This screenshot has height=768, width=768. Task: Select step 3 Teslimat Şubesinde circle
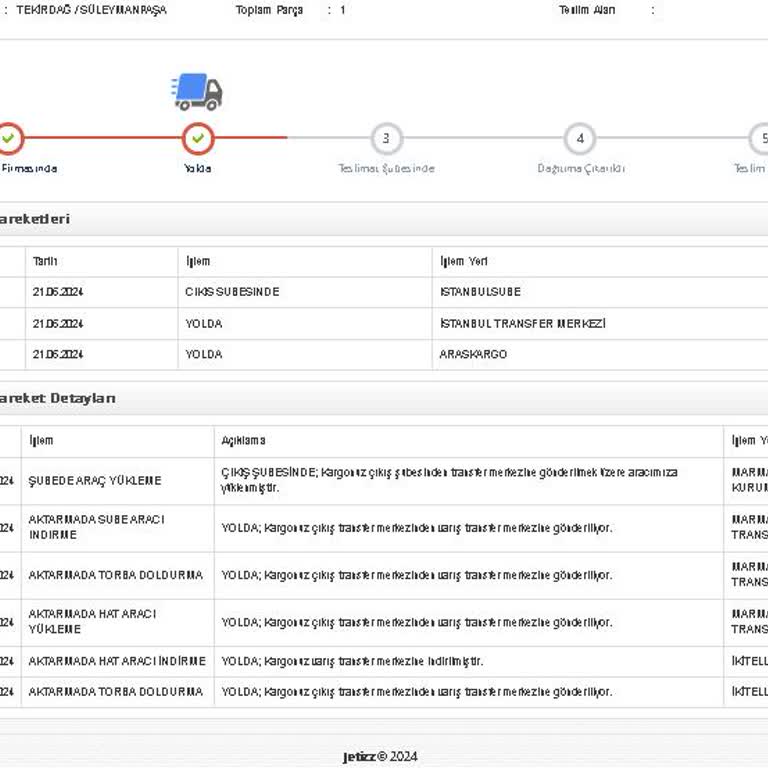(386, 139)
